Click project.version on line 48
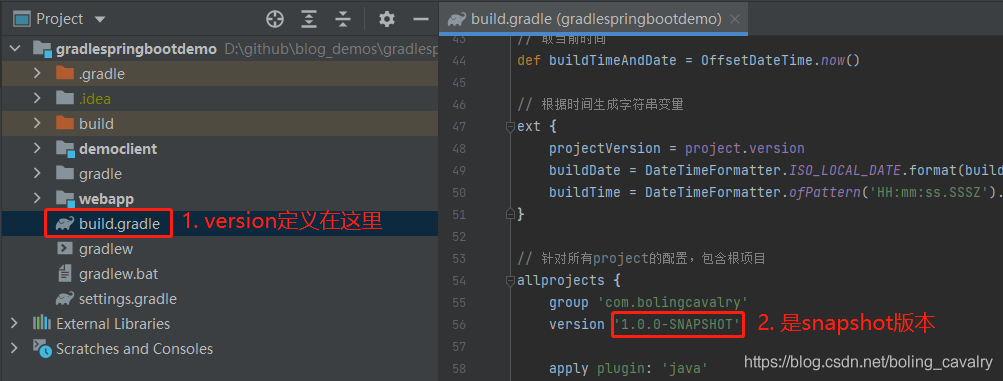This screenshot has width=1003, height=381. pyautogui.click(x=745, y=148)
